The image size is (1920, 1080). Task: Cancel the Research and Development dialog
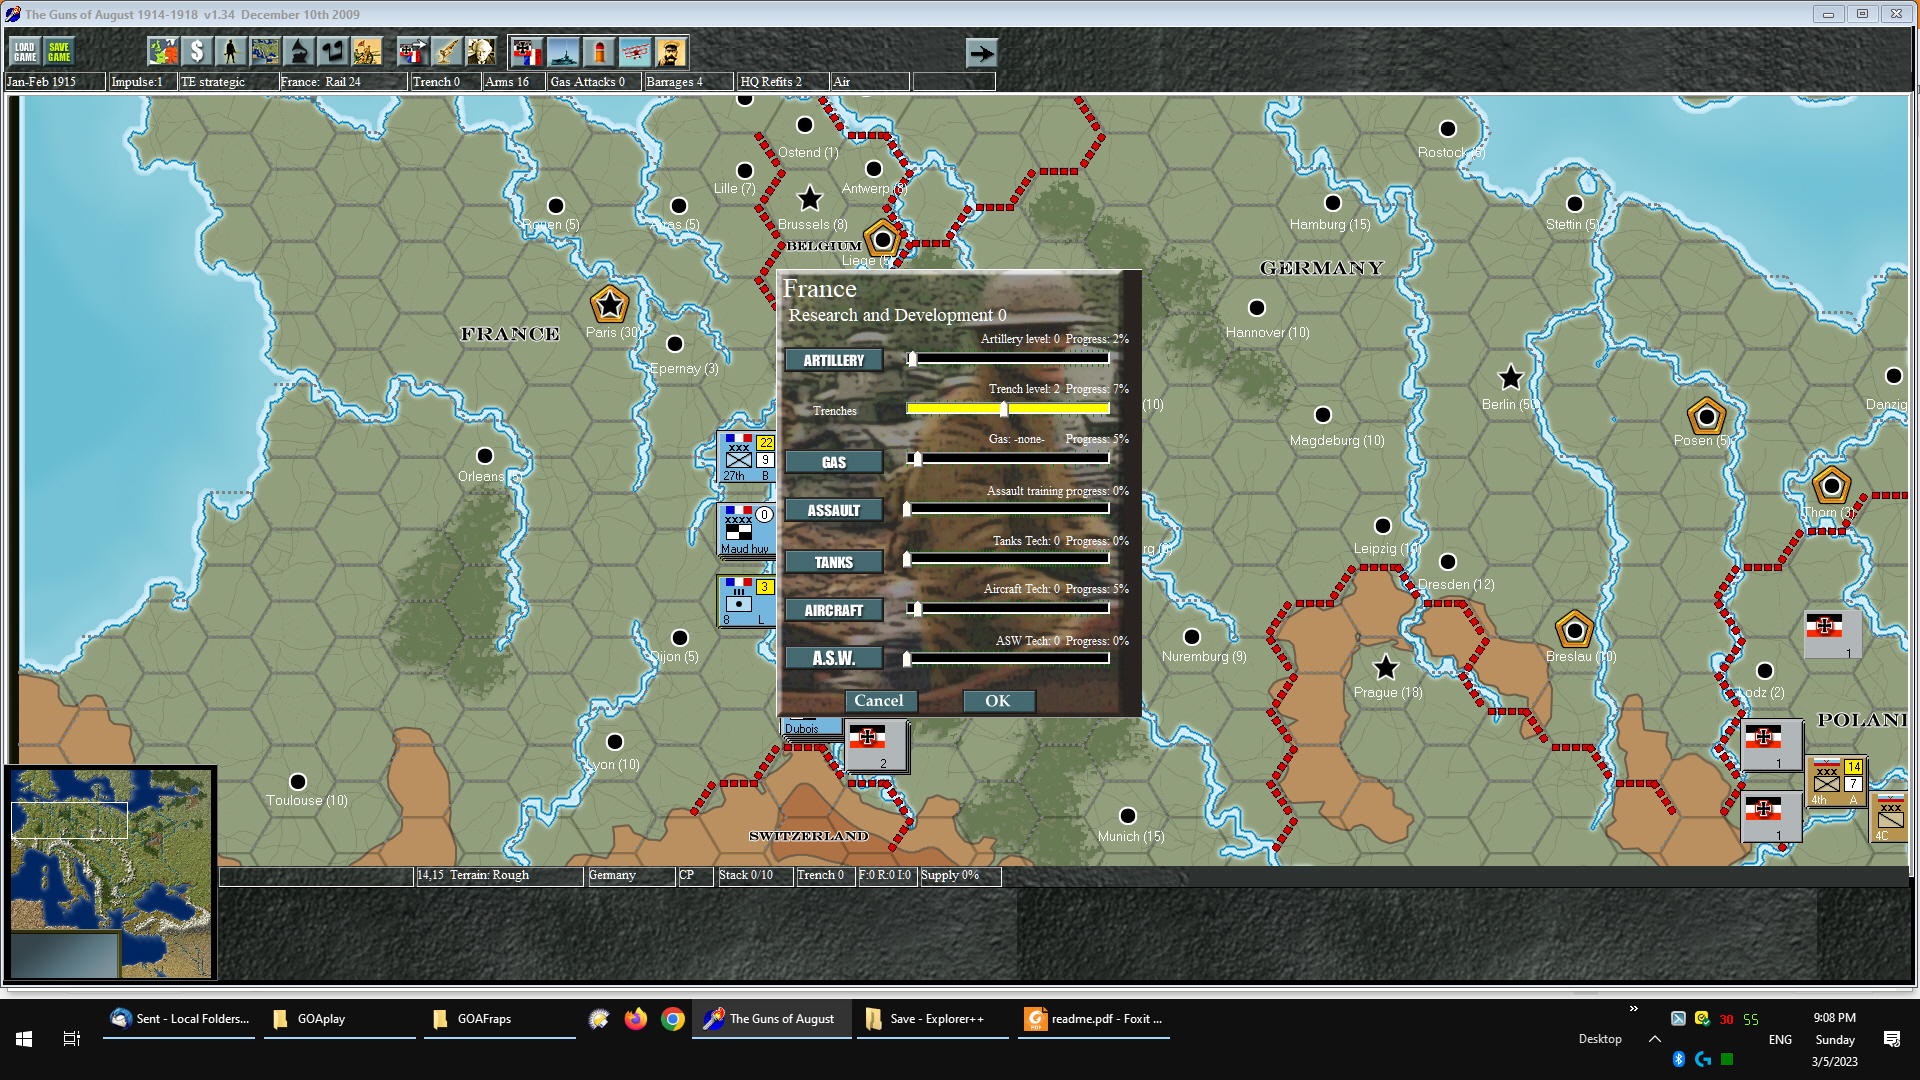(879, 701)
